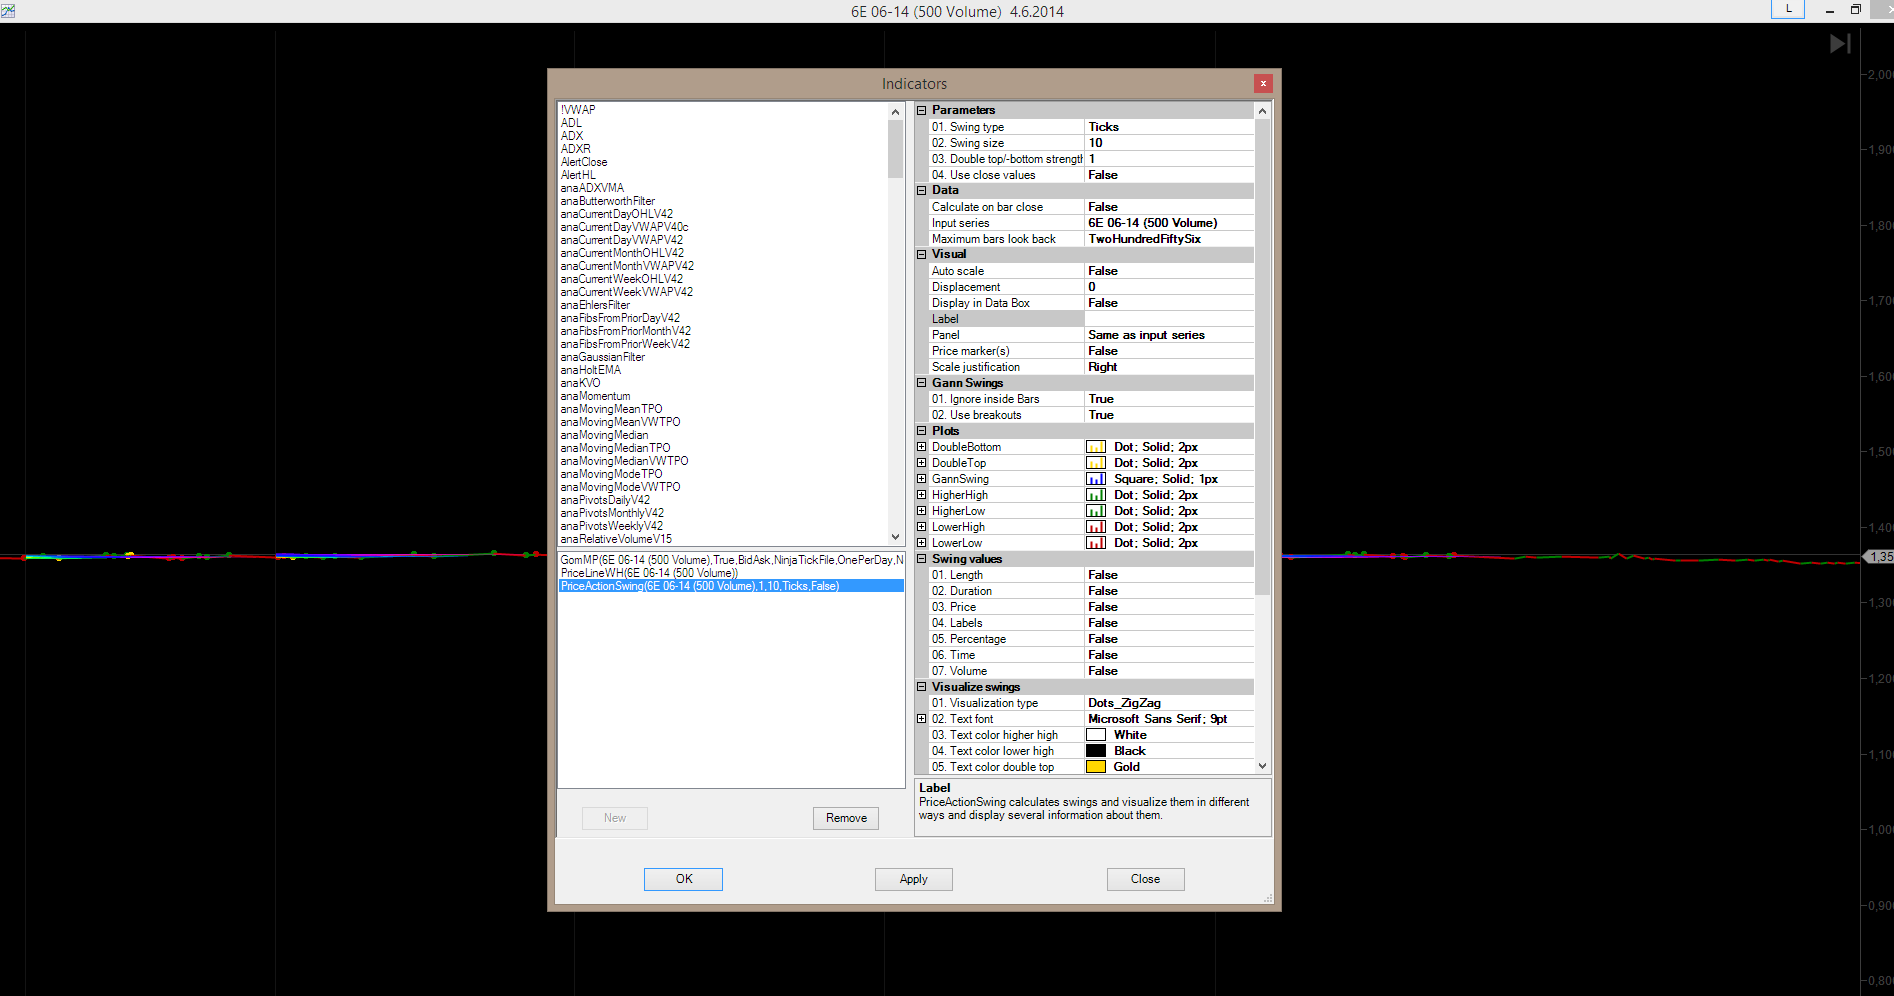1894x996 pixels.
Task: Select the white higher high text color swatch
Action: (1096, 735)
